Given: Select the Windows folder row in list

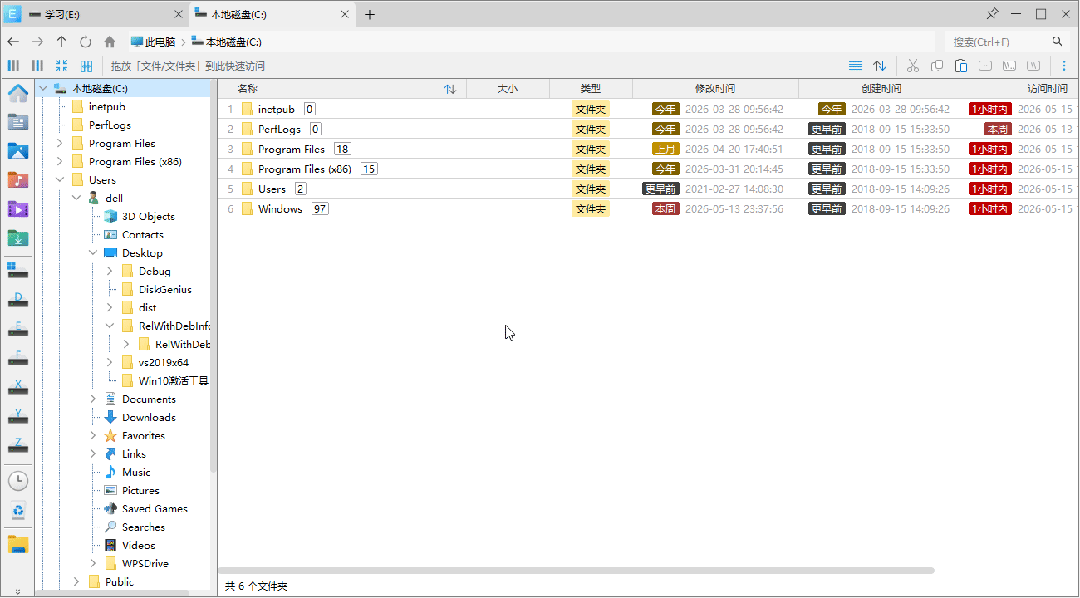Looking at the screenshot, I should point(648,209).
